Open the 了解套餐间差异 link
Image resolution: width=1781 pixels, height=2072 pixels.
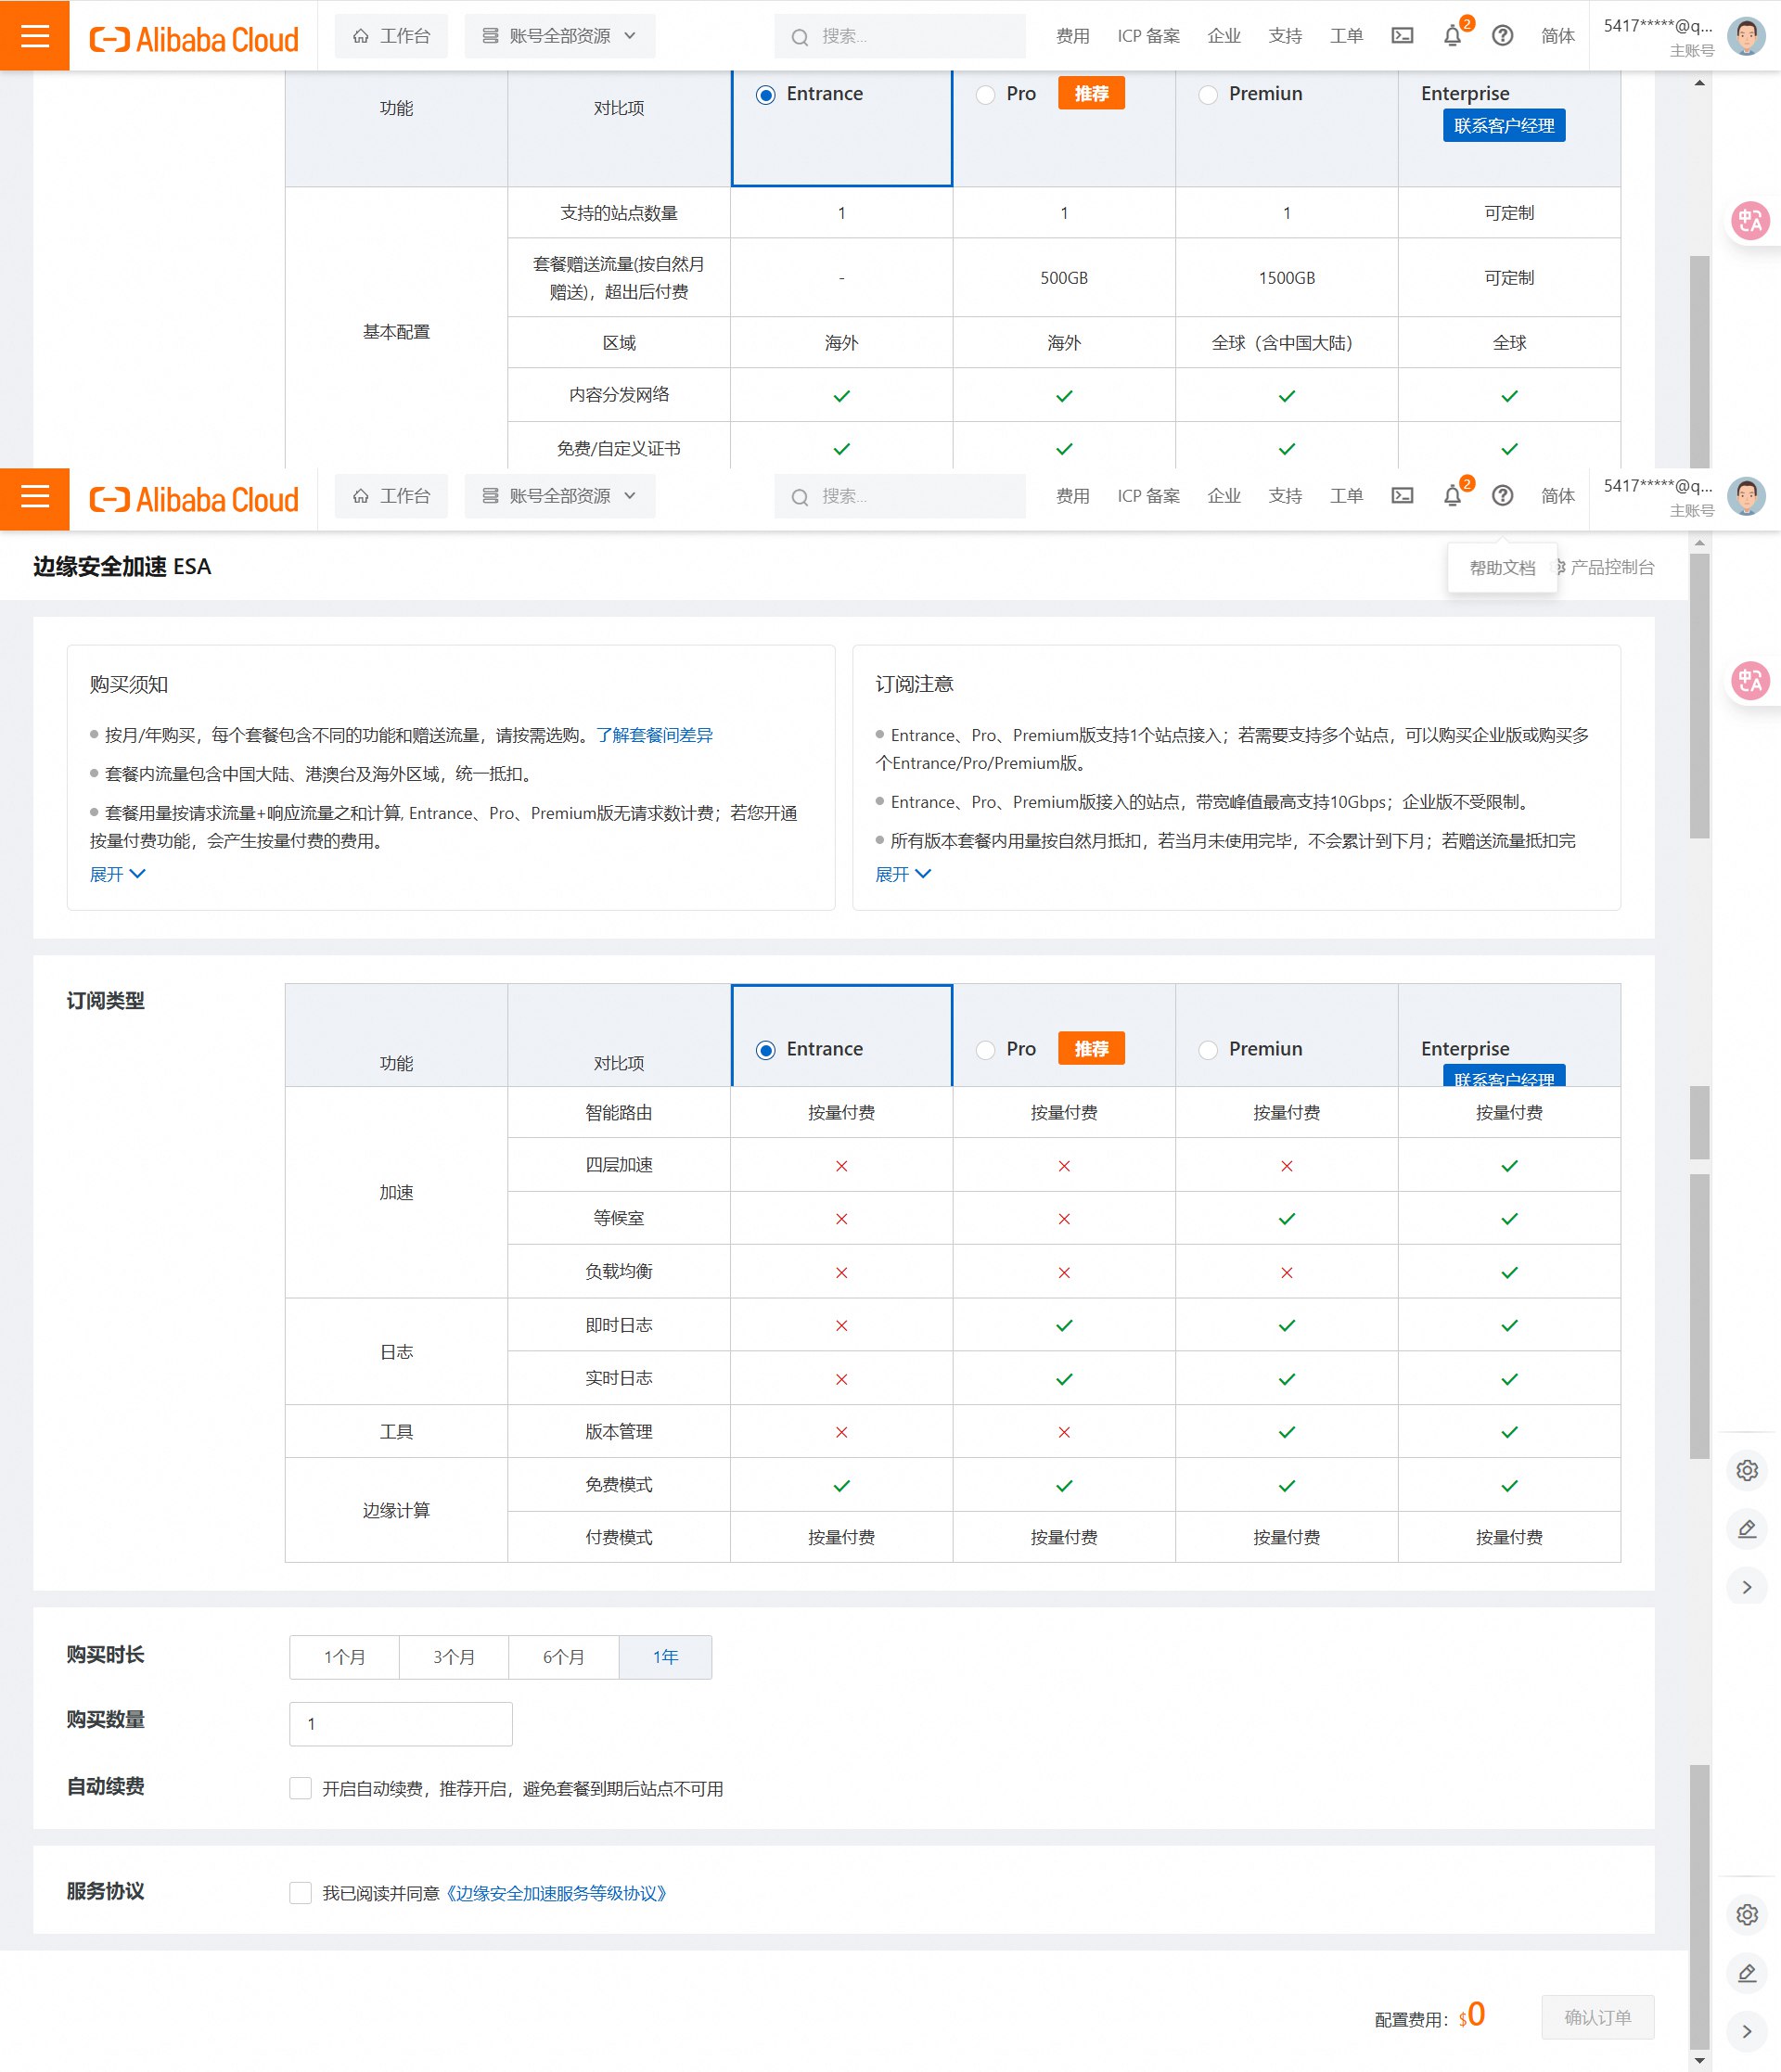point(654,735)
